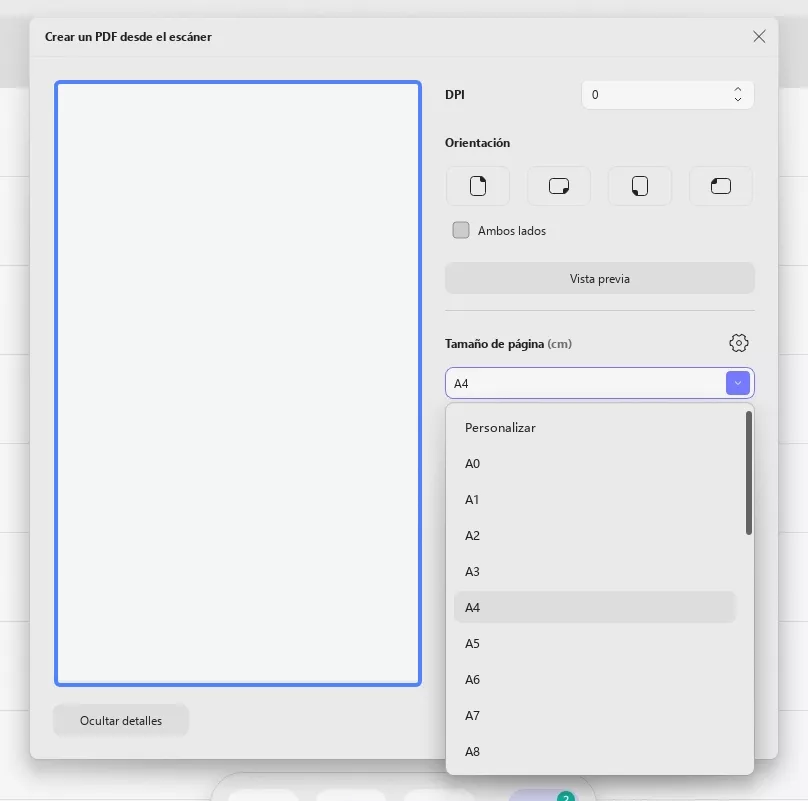Viewport: 808px width, 801px height.
Task: Choose A8 page size
Action: pyautogui.click(x=595, y=752)
